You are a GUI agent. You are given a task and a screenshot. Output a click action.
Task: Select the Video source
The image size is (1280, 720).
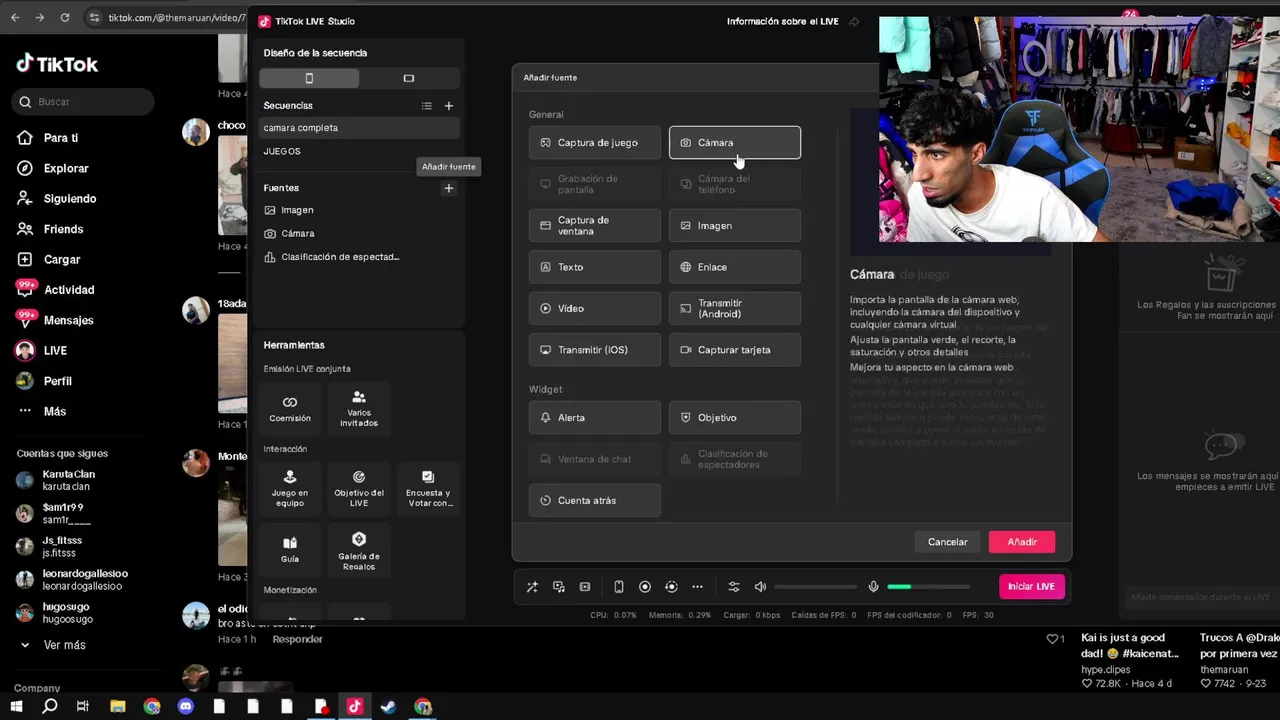coord(595,308)
